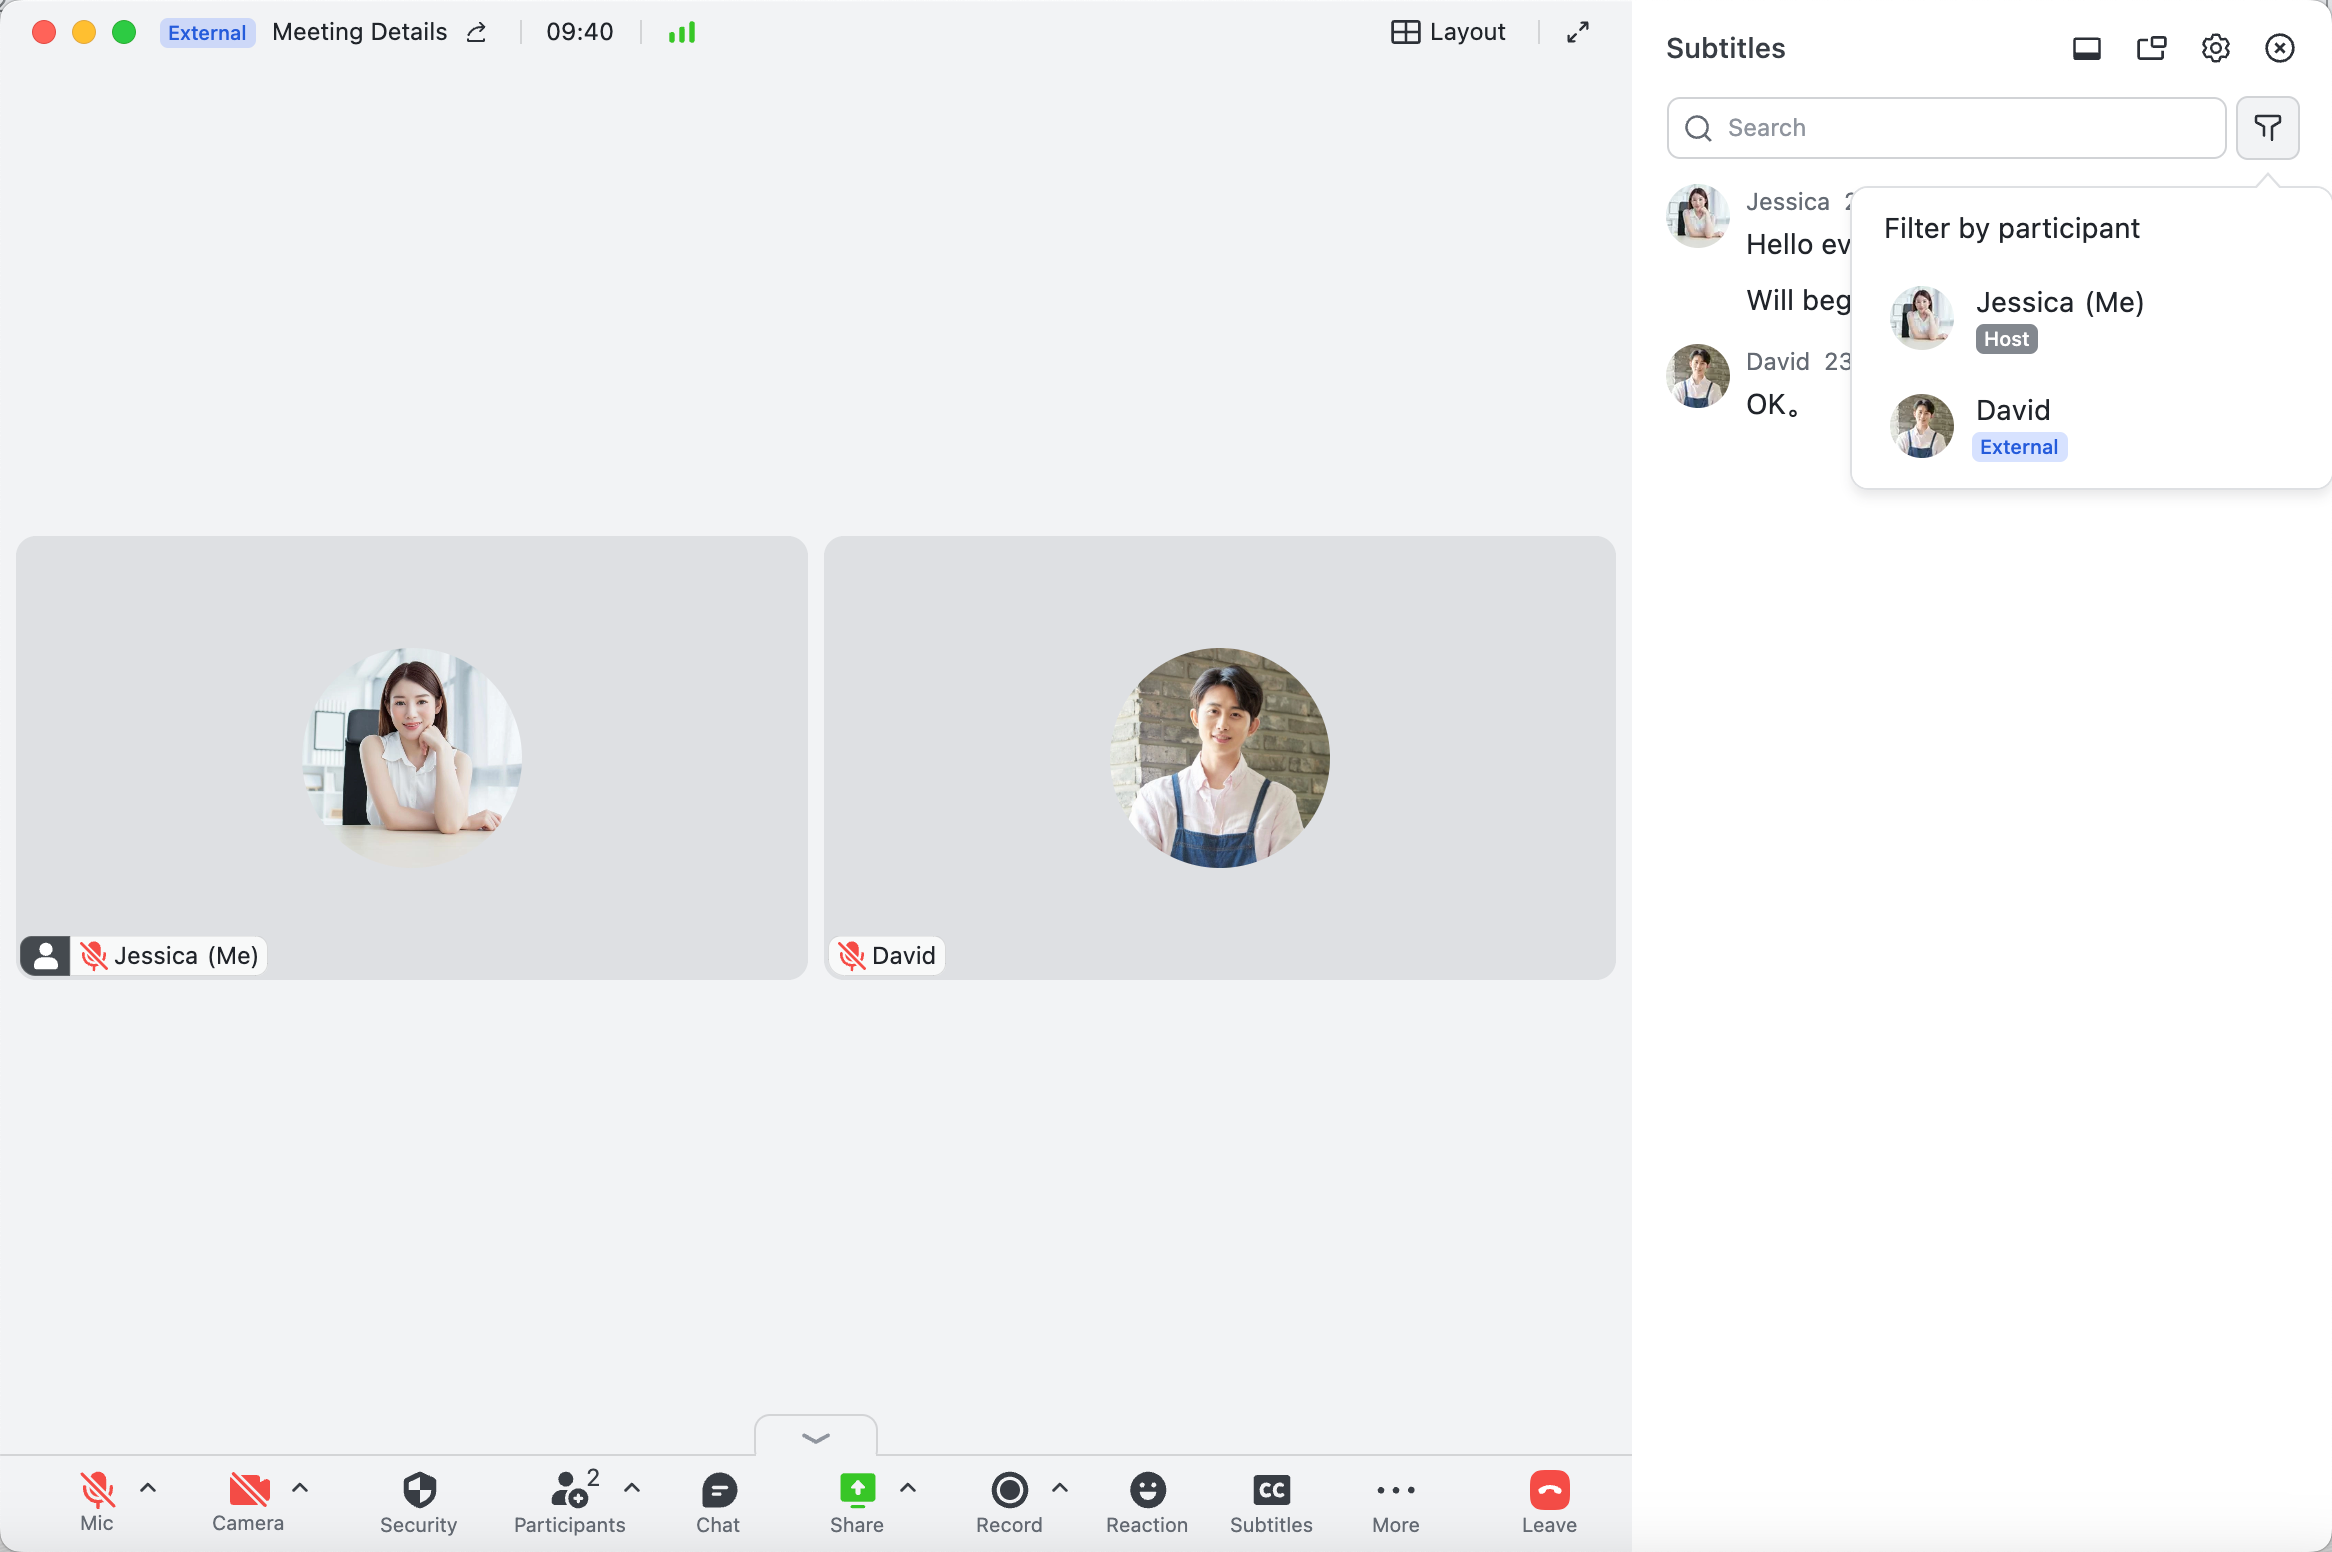
Task: Expand mic options arrow
Action: click(148, 1487)
